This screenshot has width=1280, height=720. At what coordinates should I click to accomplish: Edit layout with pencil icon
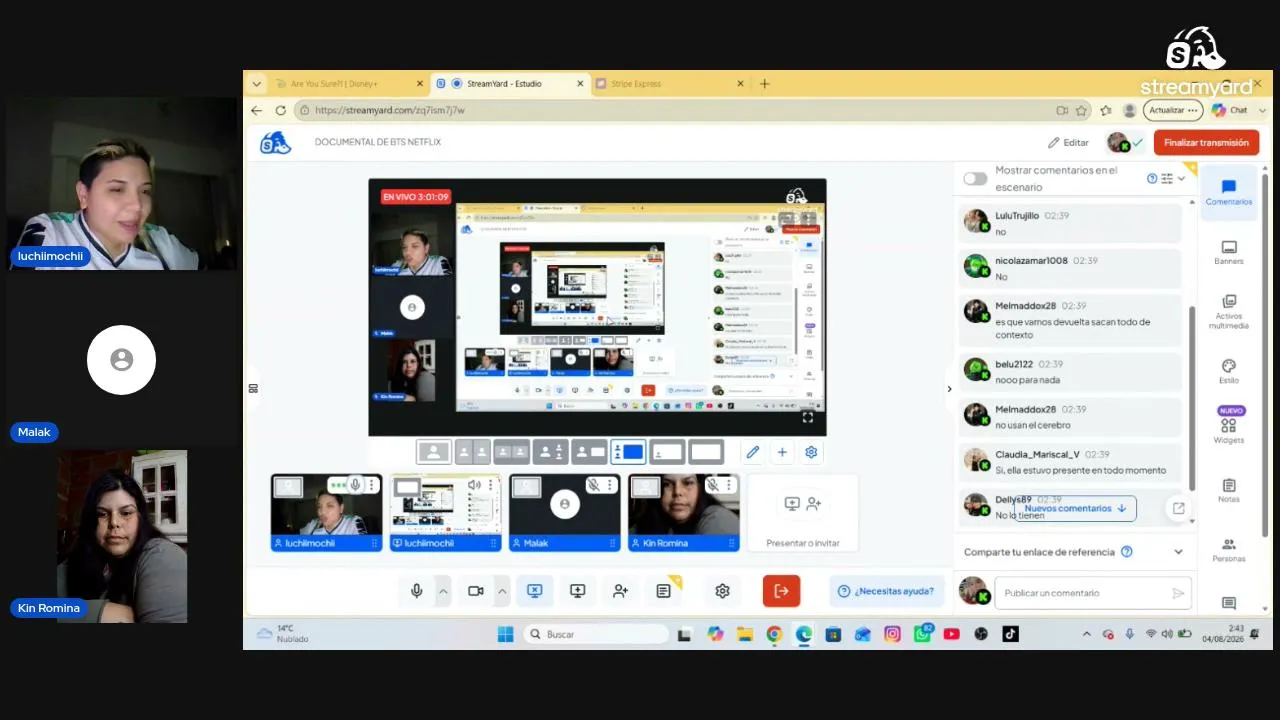pos(753,452)
